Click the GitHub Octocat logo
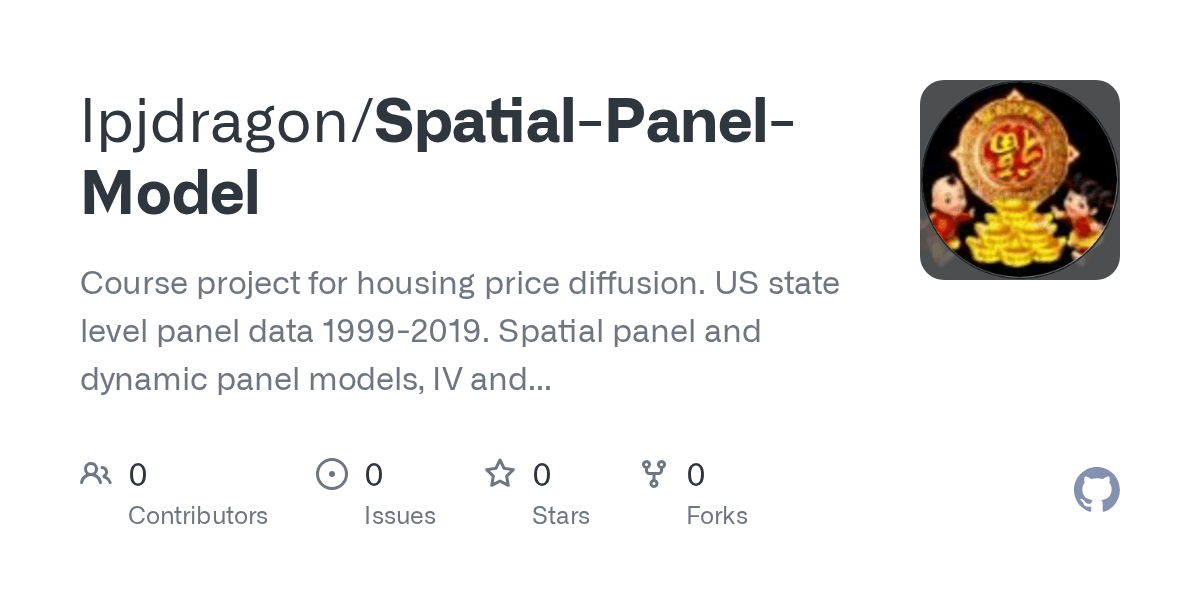The width and height of the screenshot is (1200, 600). pyautogui.click(x=1096, y=490)
